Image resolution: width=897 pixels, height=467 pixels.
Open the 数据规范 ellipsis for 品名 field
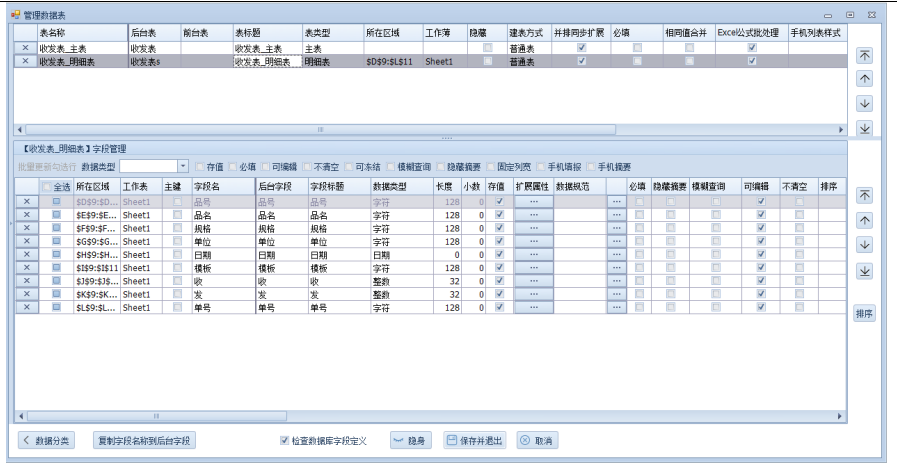click(616, 215)
